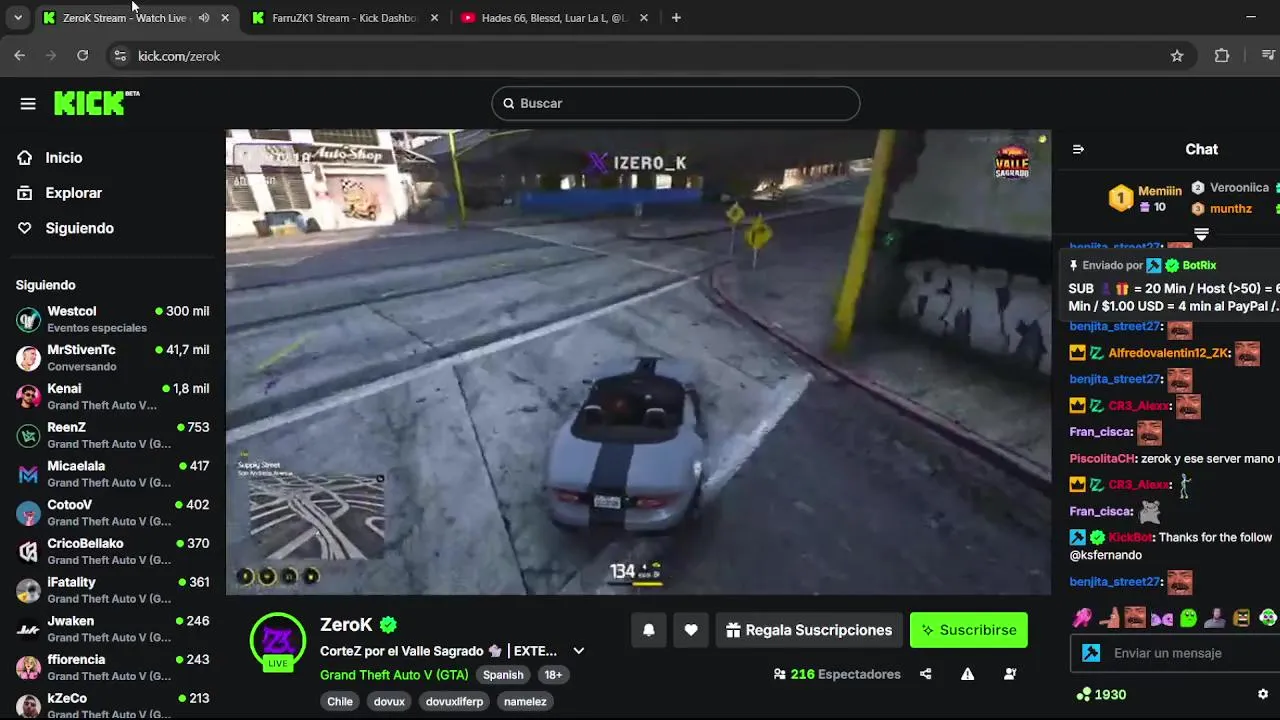Open a new browser tab

coord(676,18)
